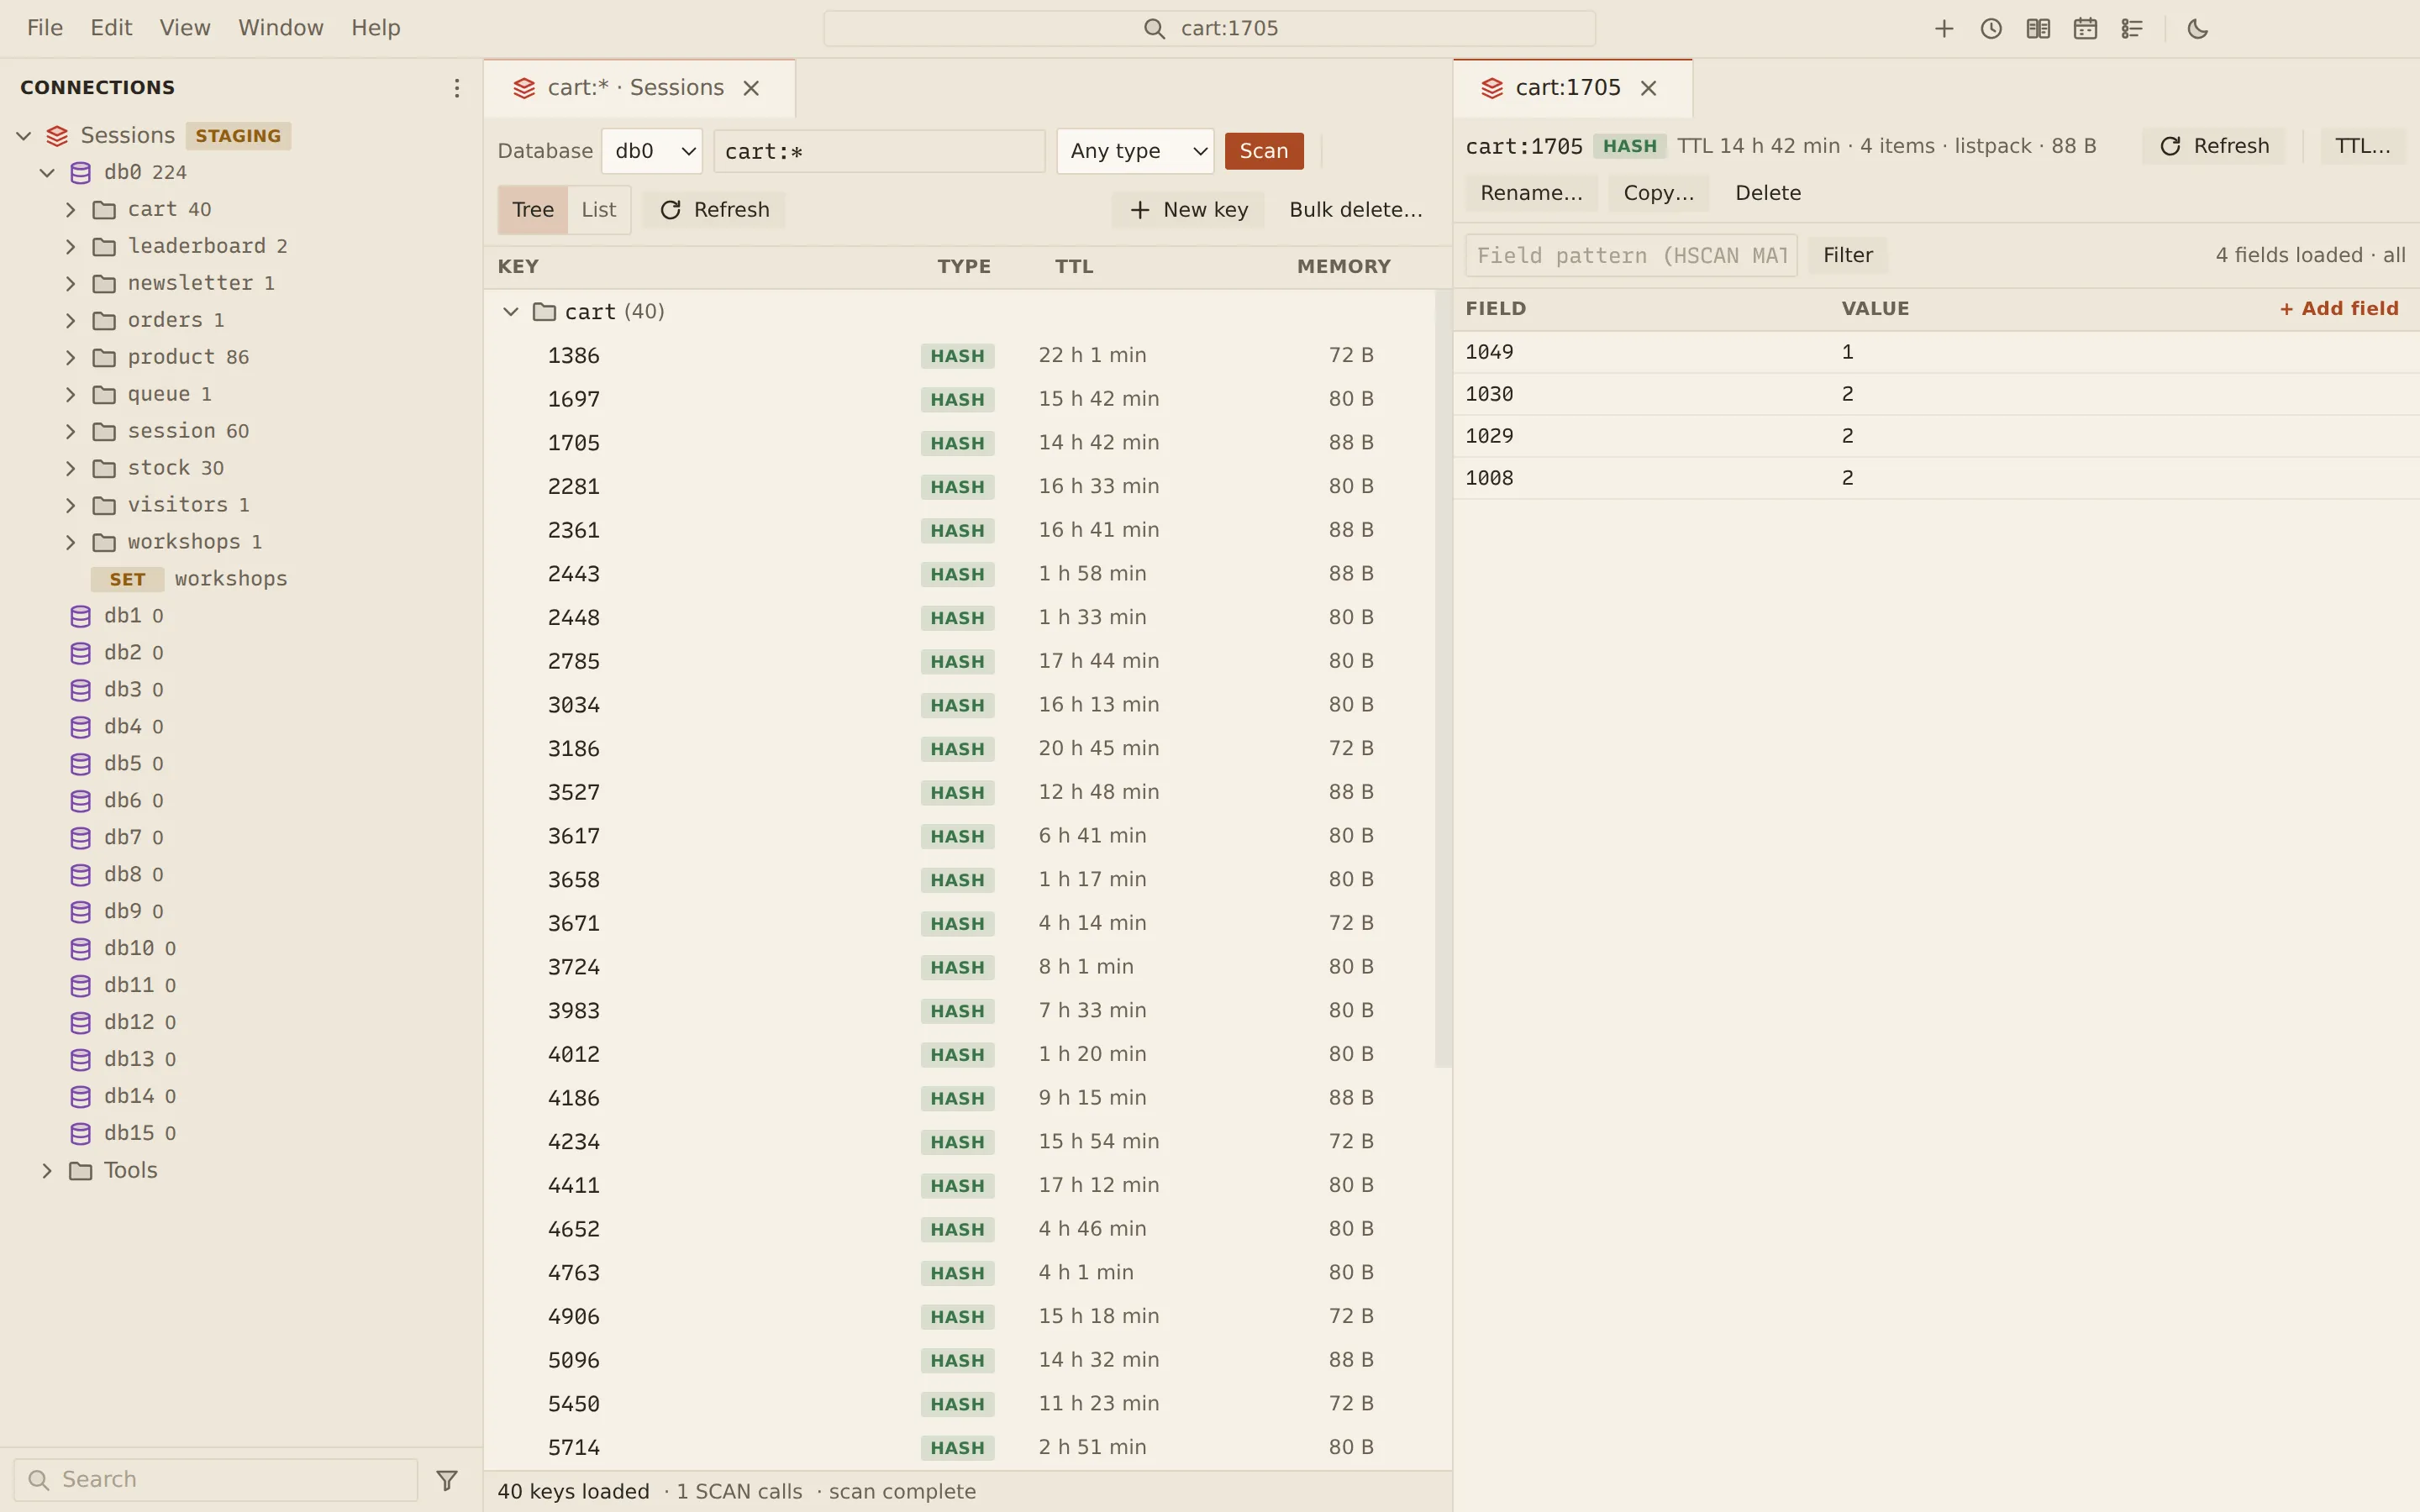The image size is (2420, 1512).
Task: Click the New key button
Action: tap(1189, 210)
